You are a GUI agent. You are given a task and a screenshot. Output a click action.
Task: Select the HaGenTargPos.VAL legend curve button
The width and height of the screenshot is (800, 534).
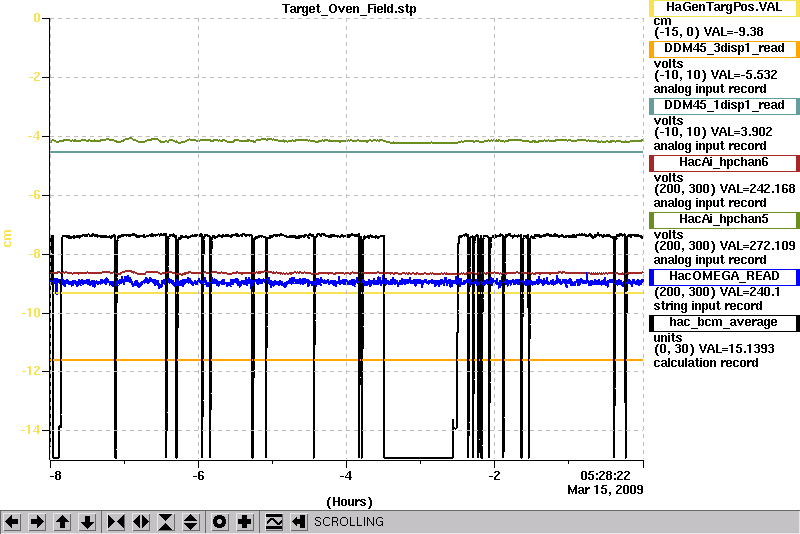[x=724, y=8]
